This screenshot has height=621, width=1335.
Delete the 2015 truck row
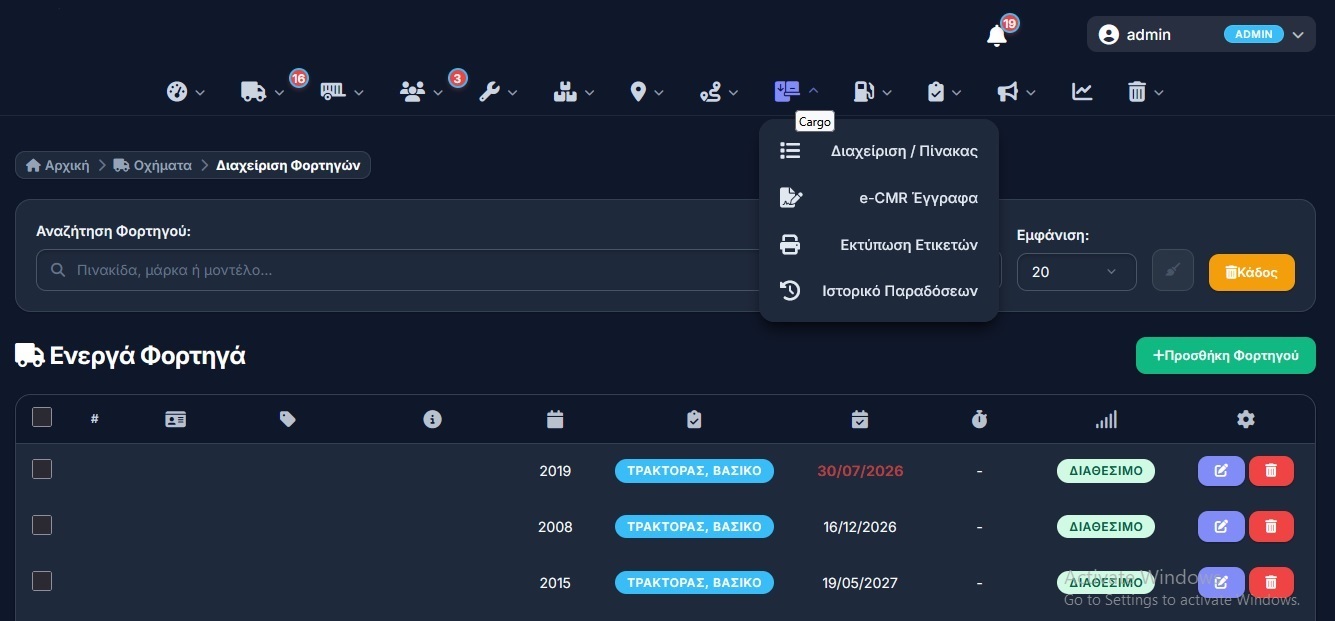[1271, 582]
